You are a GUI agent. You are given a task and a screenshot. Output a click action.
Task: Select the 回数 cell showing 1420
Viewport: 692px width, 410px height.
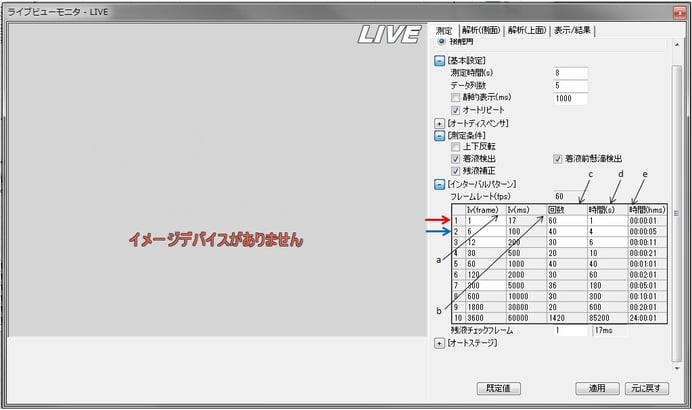(567, 318)
